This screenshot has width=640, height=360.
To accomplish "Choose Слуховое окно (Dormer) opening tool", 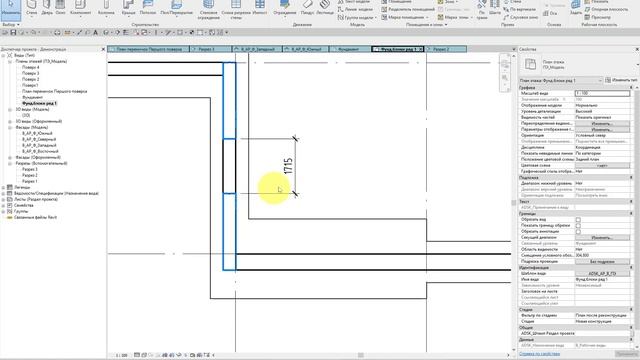I will tap(520, 18).
